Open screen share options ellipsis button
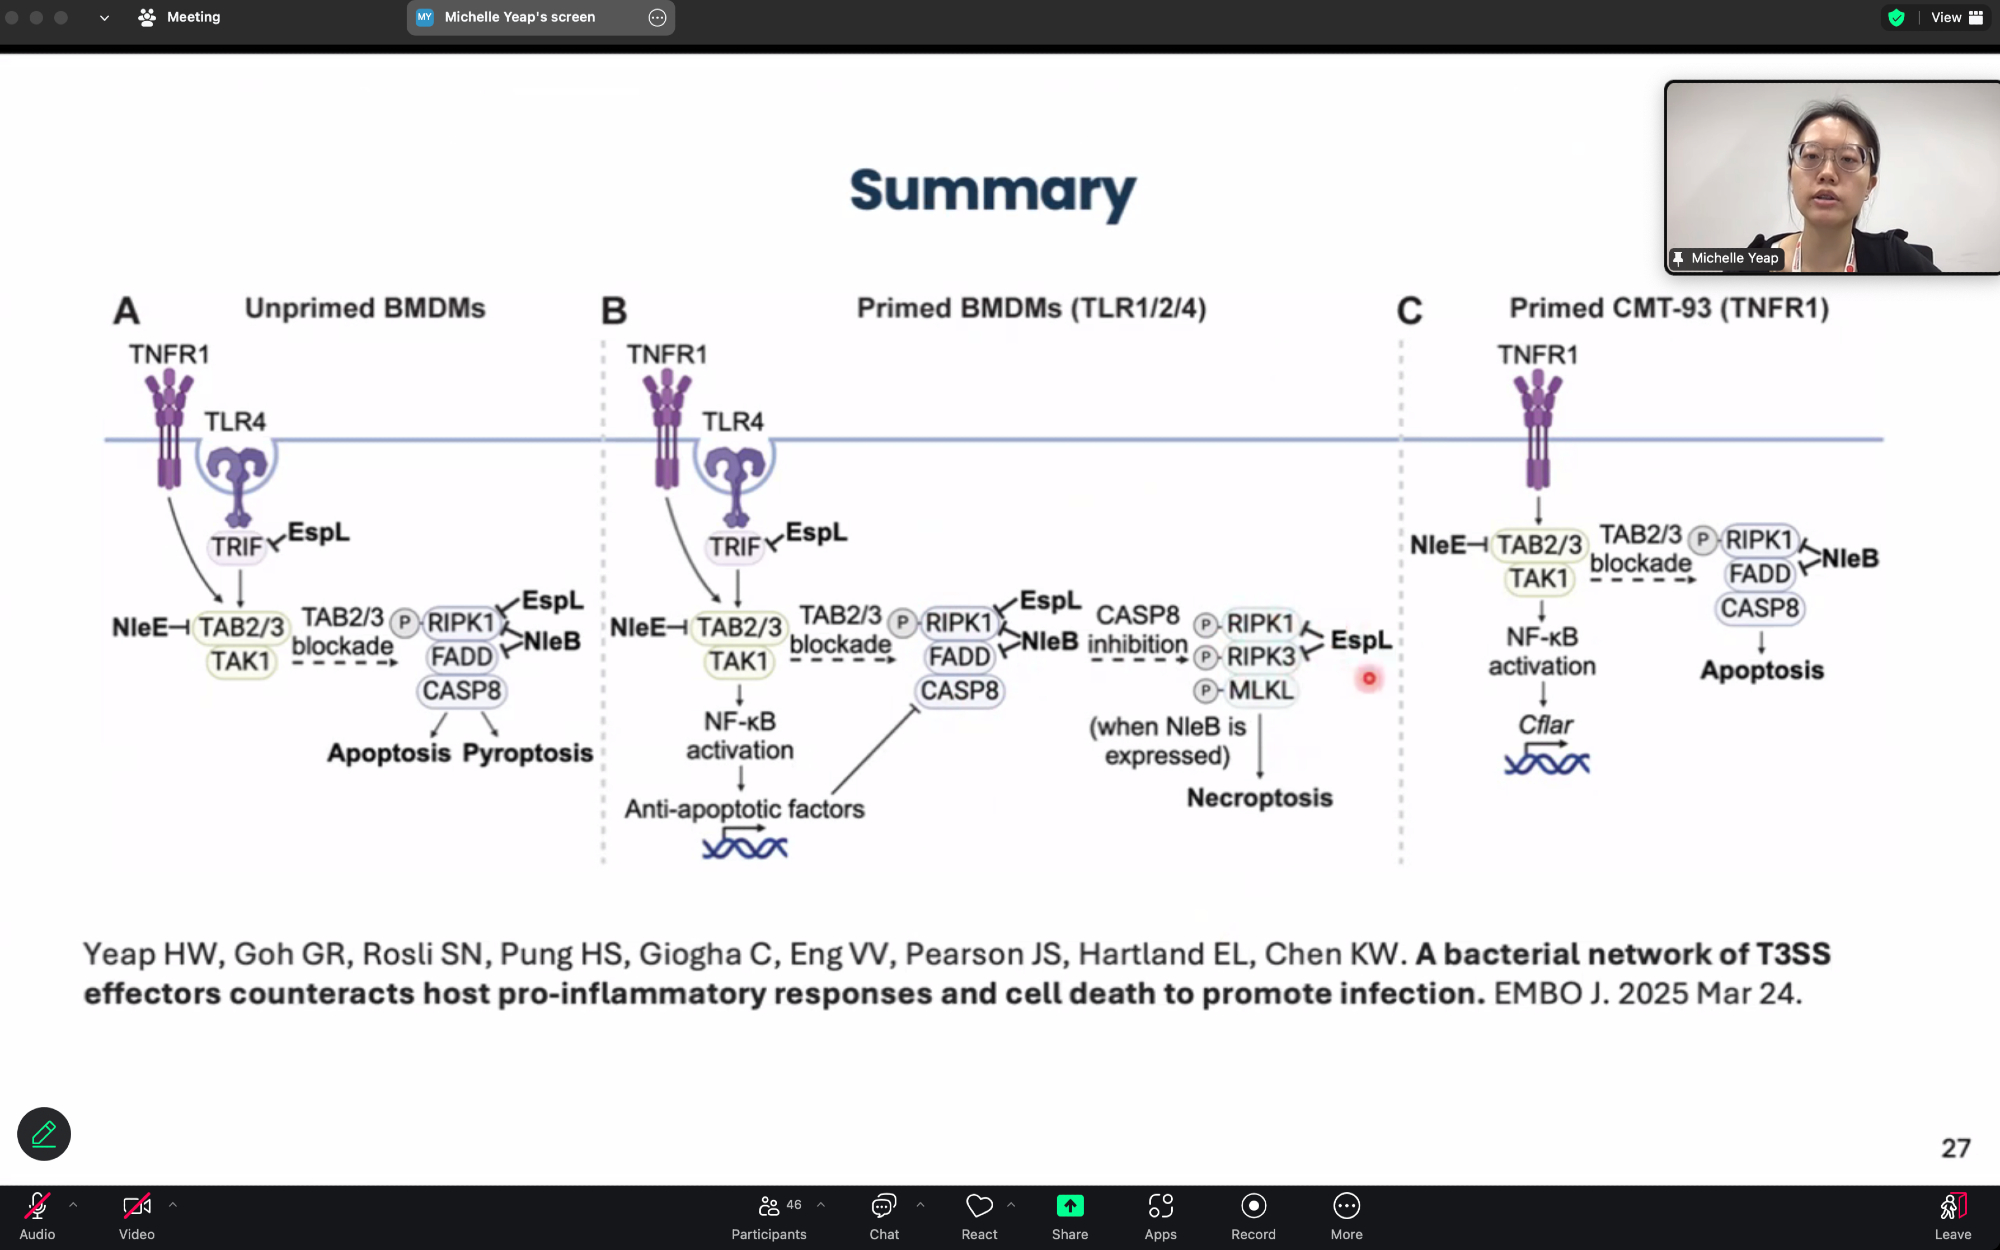 coord(657,17)
